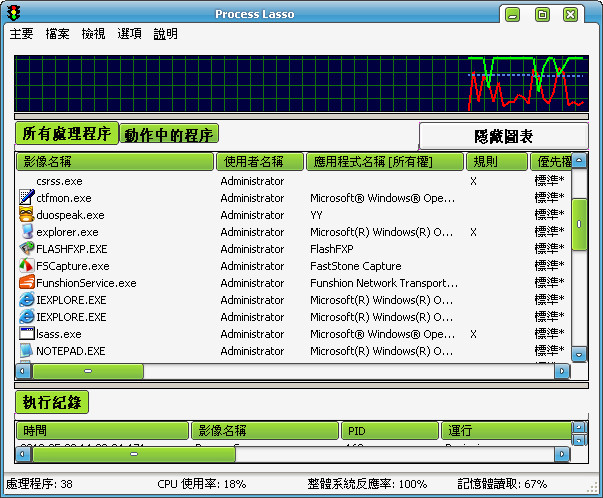The image size is (603, 498).
Task: Click process list horizontal scrollbar right arrow
Action: [562, 371]
